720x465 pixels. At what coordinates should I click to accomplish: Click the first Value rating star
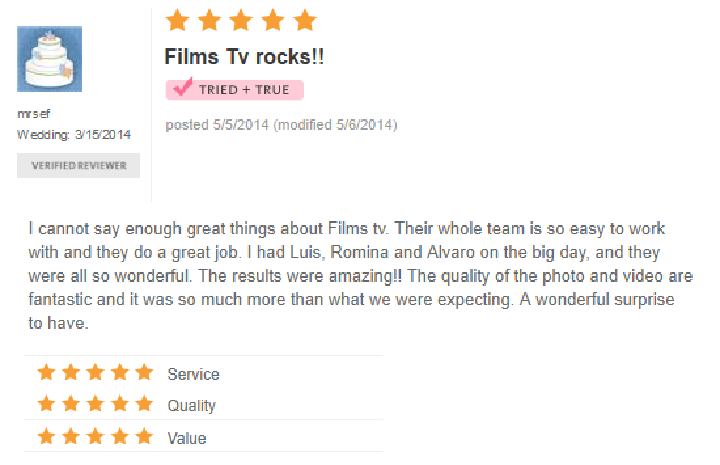click(46, 437)
